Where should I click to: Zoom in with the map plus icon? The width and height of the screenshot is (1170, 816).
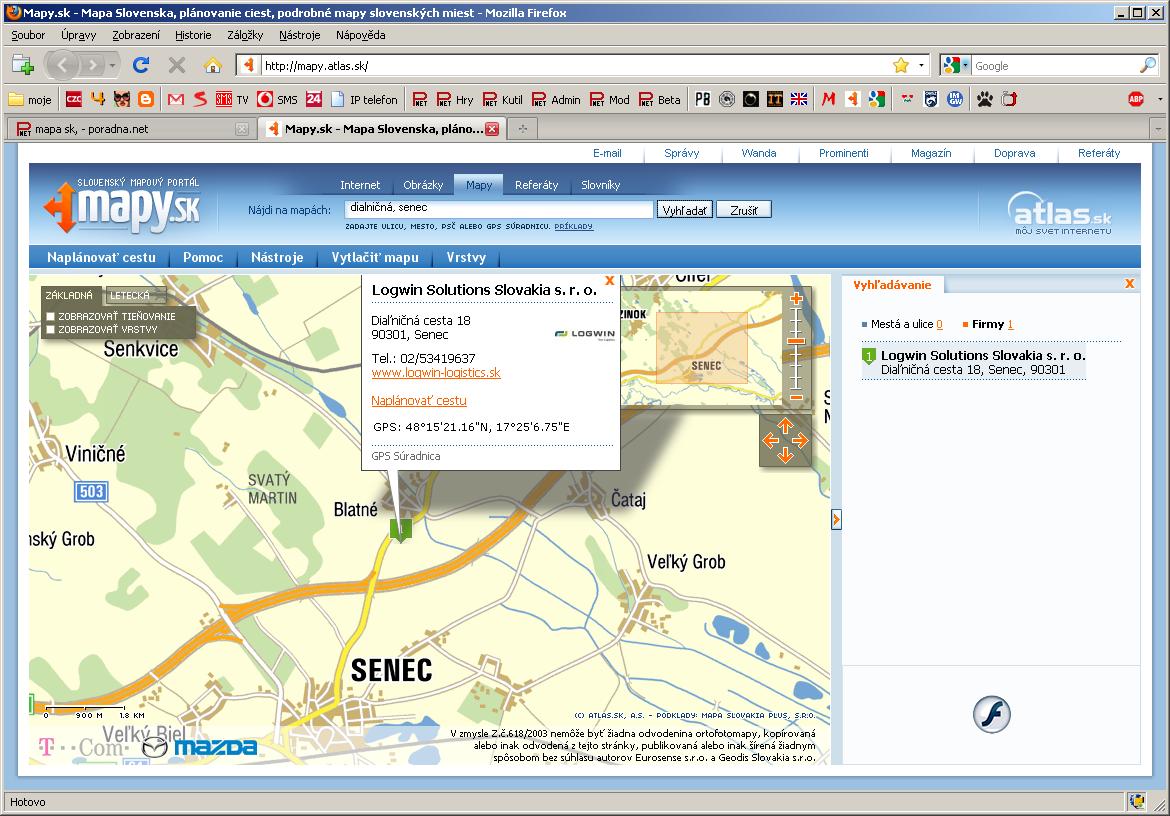[x=796, y=299]
